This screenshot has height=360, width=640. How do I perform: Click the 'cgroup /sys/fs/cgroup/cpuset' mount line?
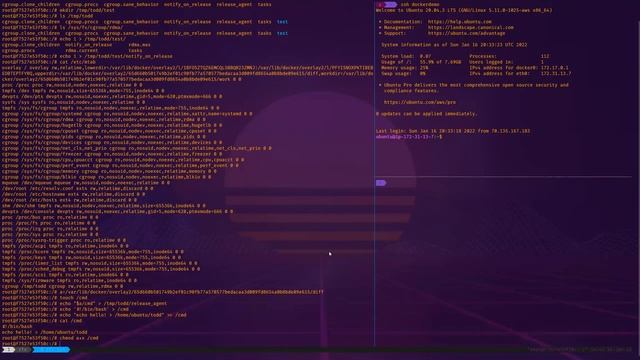click(x=109, y=131)
